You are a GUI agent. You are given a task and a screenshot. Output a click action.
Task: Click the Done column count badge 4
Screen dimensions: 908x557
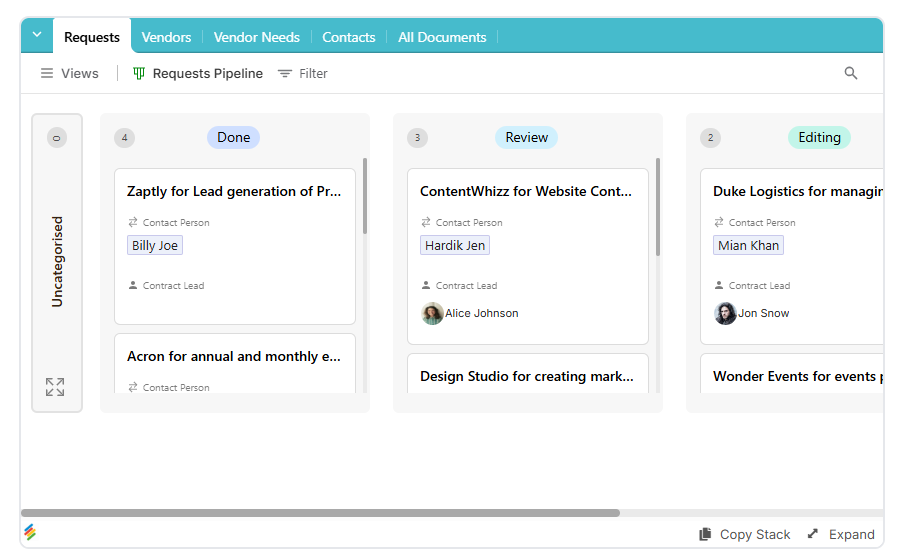click(x=125, y=138)
